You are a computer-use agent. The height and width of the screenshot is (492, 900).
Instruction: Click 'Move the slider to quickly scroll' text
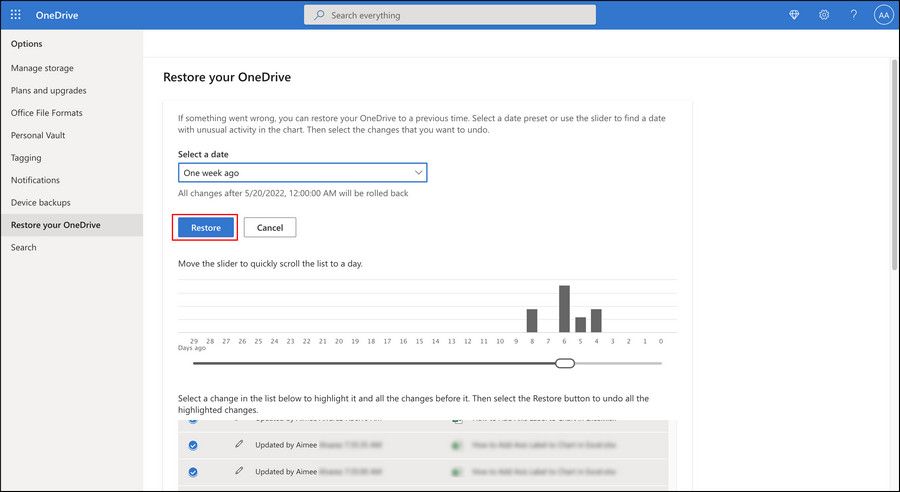coord(270,264)
